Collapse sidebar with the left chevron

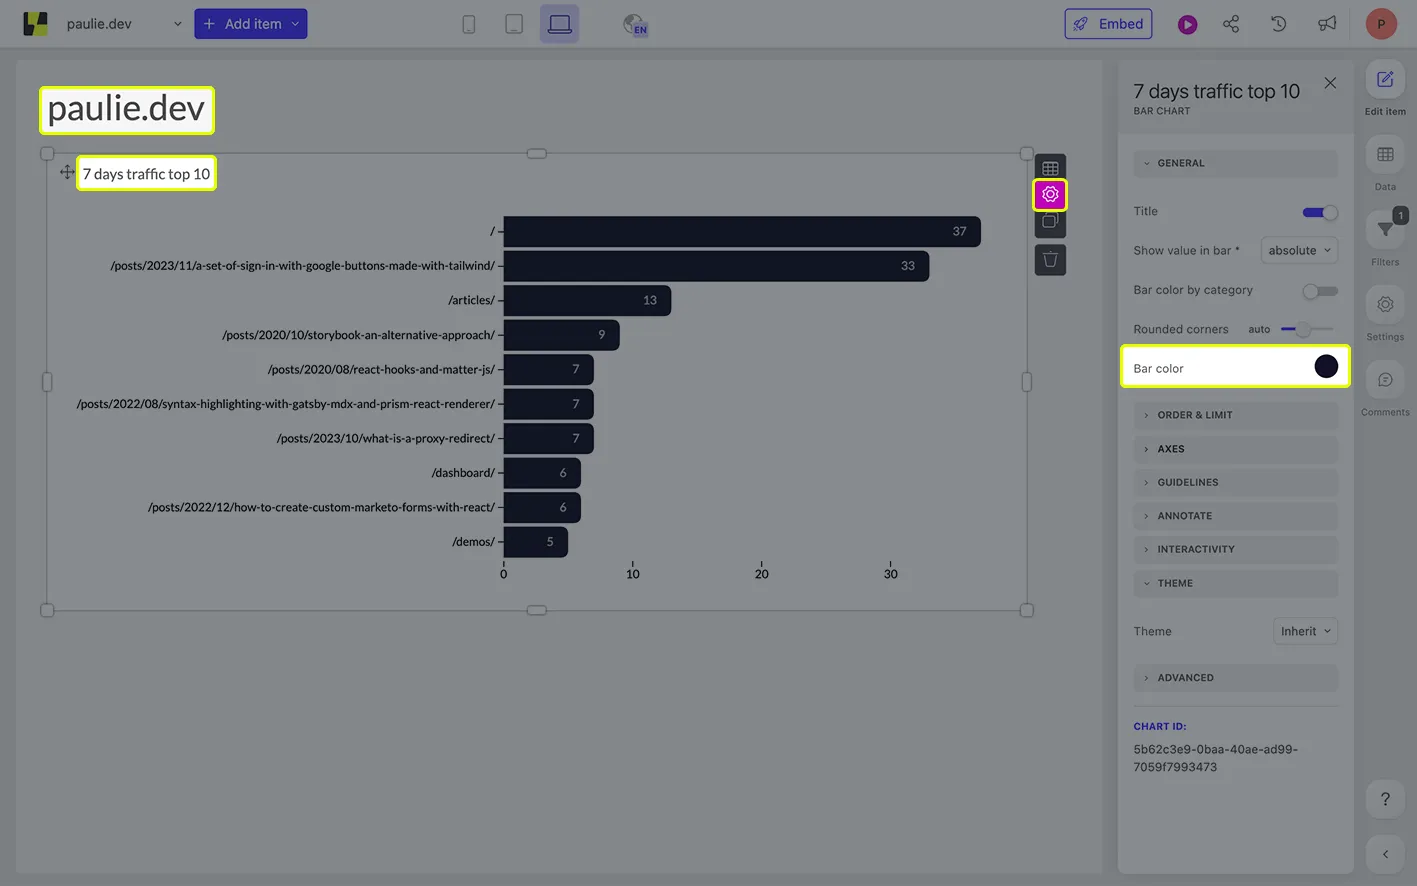coord(1385,854)
